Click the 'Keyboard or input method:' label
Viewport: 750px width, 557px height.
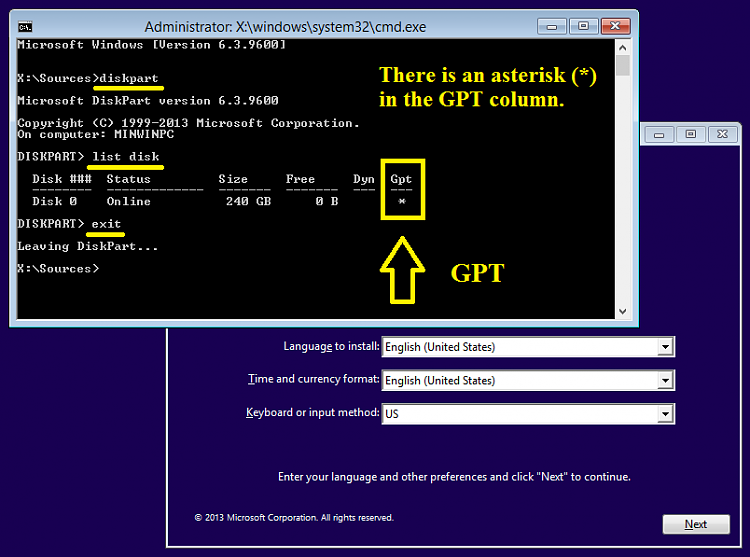[313, 412]
